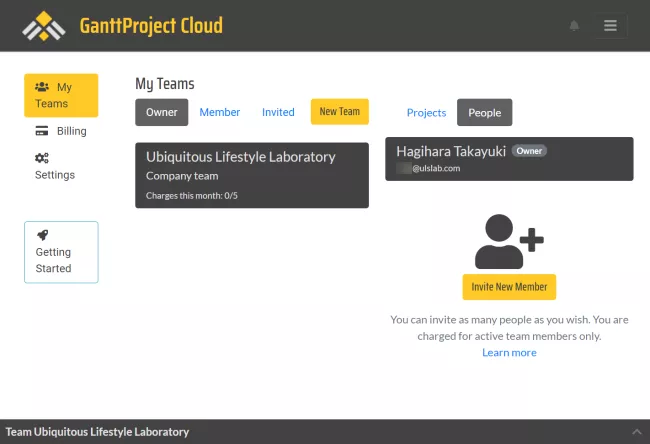Open My Teams in the sidebar
The image size is (650, 444).
[x=61, y=95]
